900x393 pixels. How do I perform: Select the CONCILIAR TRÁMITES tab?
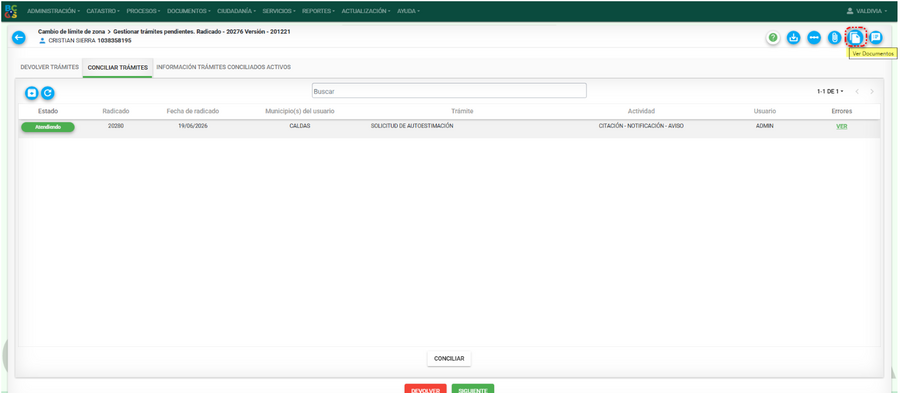pyautogui.click(x=118, y=68)
